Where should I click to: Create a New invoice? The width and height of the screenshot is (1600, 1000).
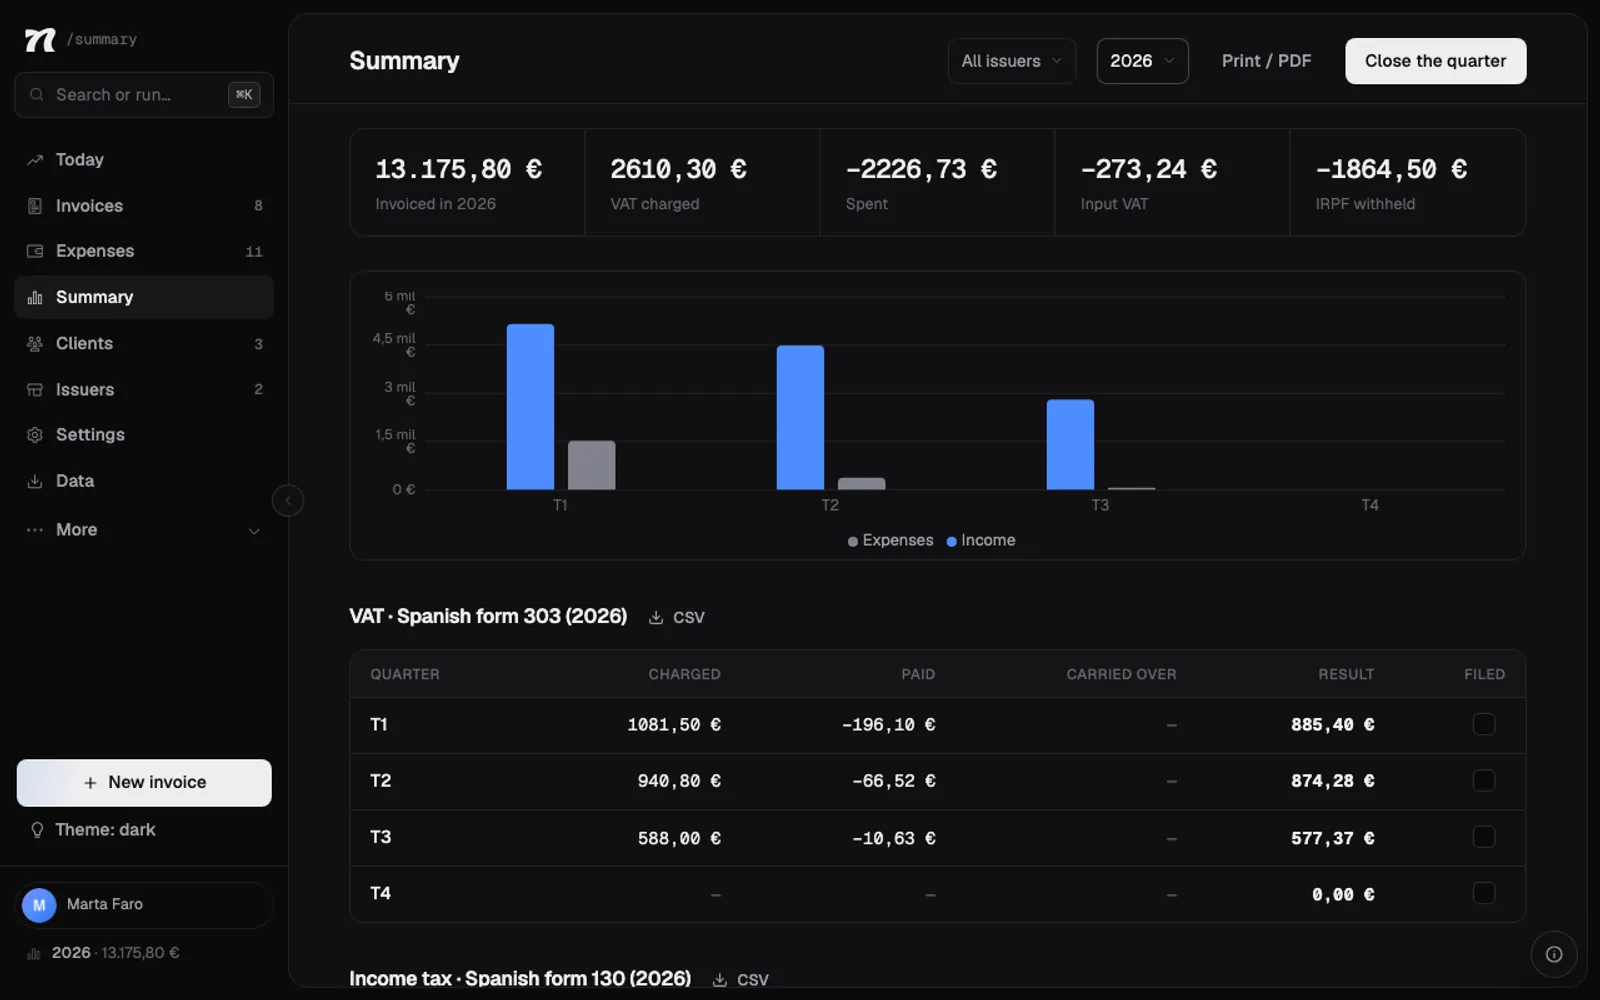[144, 783]
